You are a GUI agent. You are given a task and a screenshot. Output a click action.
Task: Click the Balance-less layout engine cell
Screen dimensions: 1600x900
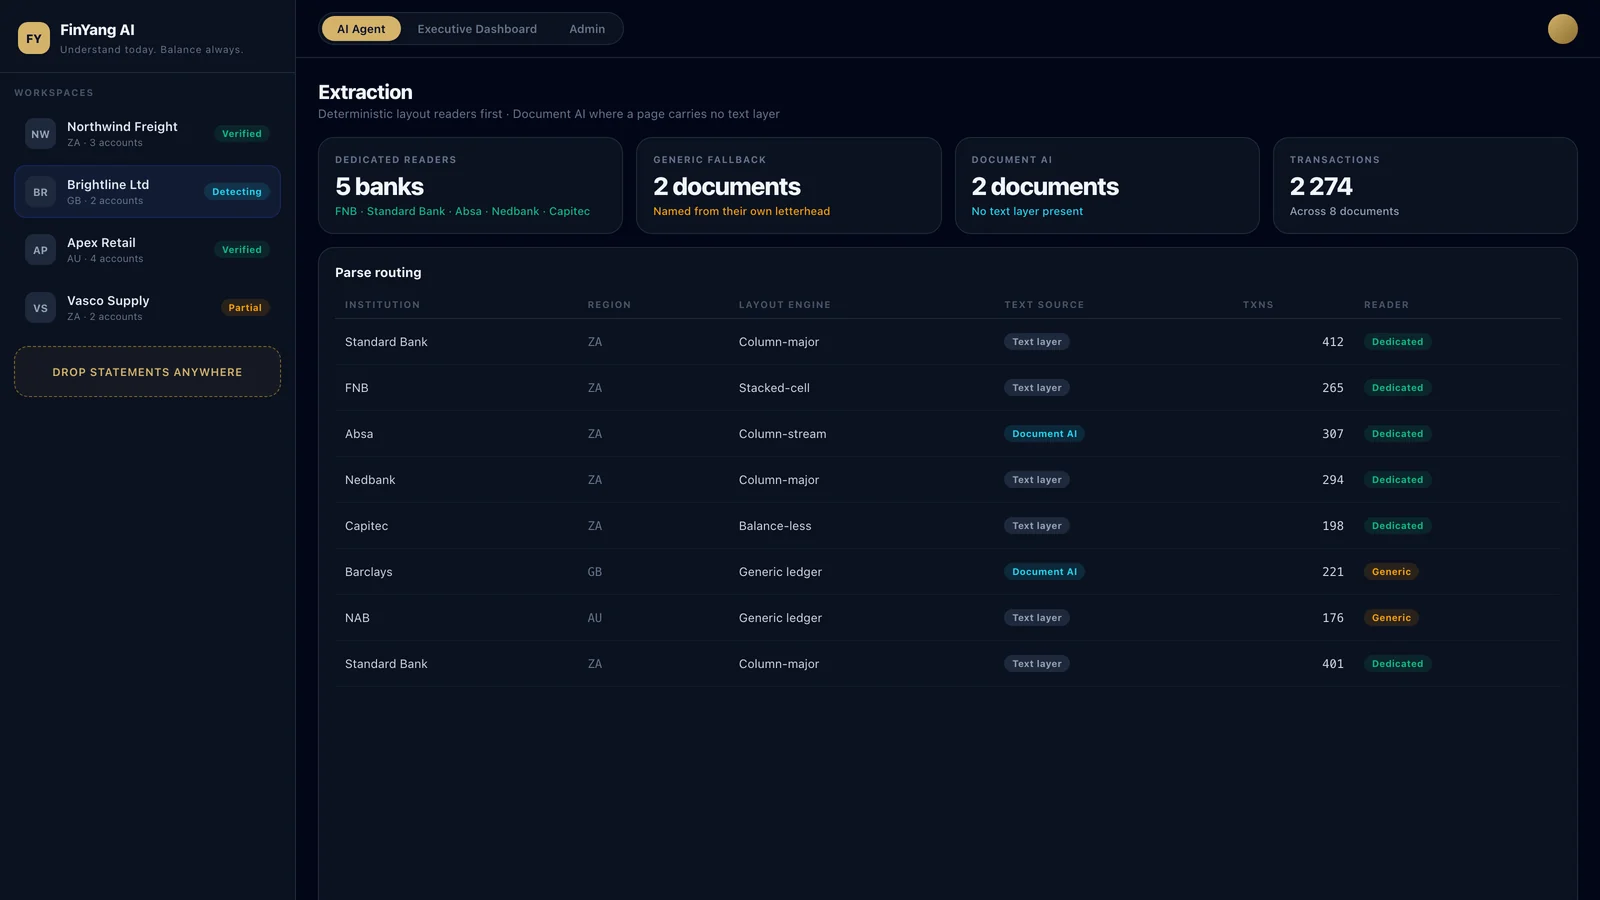(775, 526)
